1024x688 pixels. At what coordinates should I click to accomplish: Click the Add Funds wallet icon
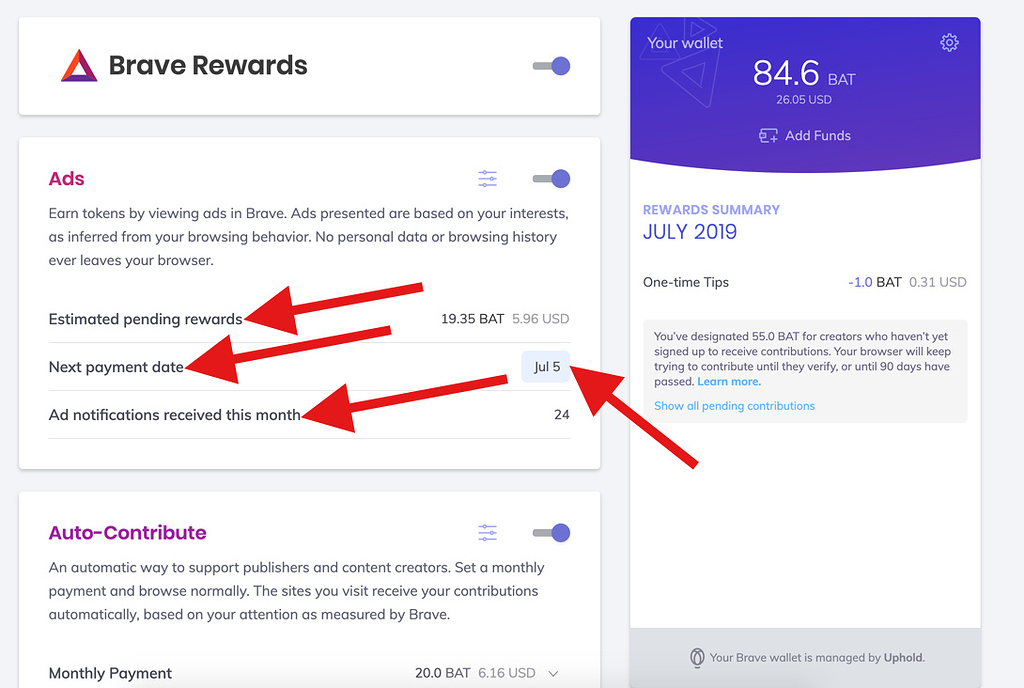point(767,136)
